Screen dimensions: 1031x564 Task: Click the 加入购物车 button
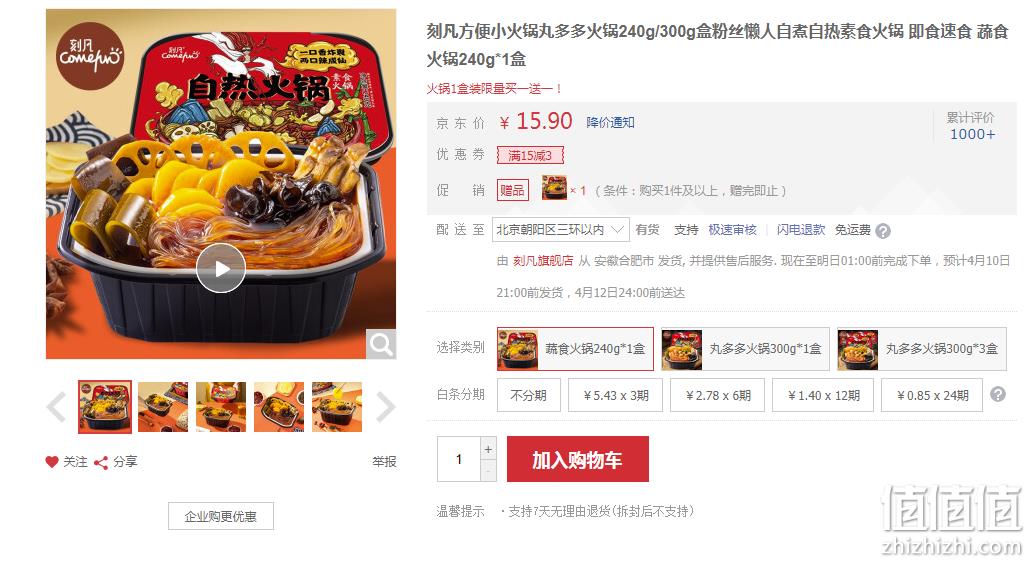tap(577, 459)
